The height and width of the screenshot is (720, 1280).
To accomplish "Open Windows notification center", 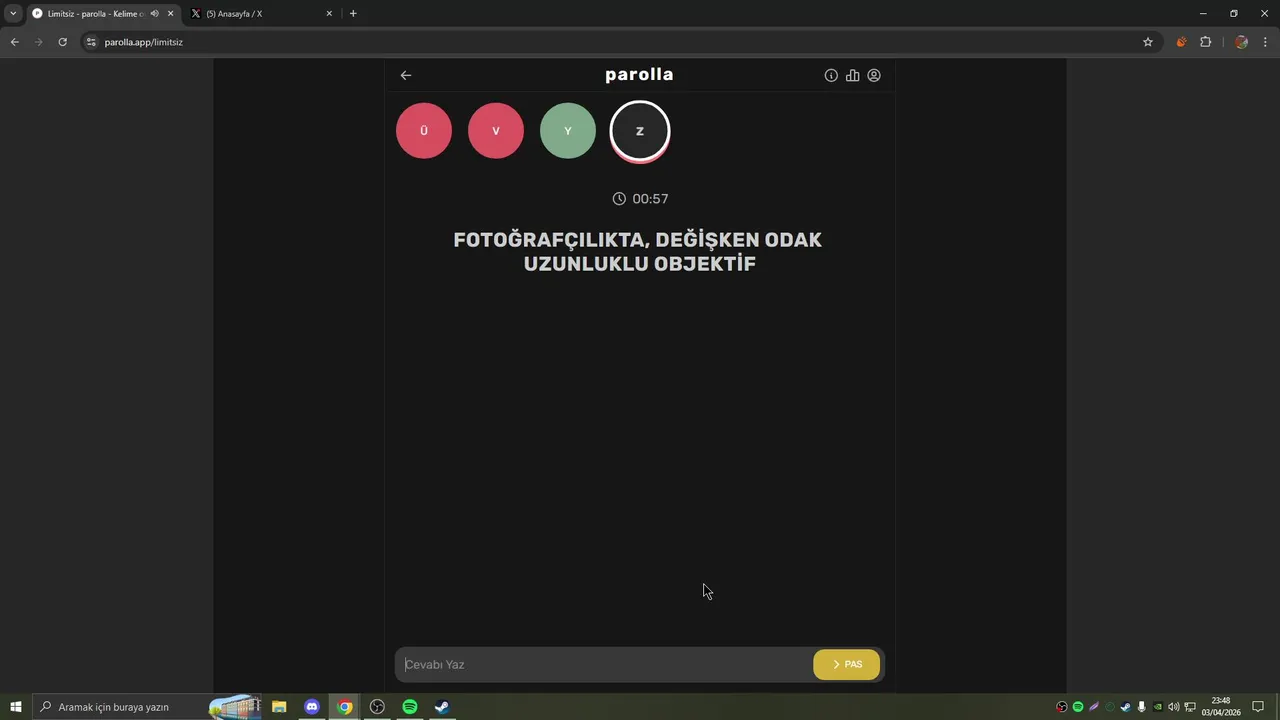I will [x=1258, y=707].
